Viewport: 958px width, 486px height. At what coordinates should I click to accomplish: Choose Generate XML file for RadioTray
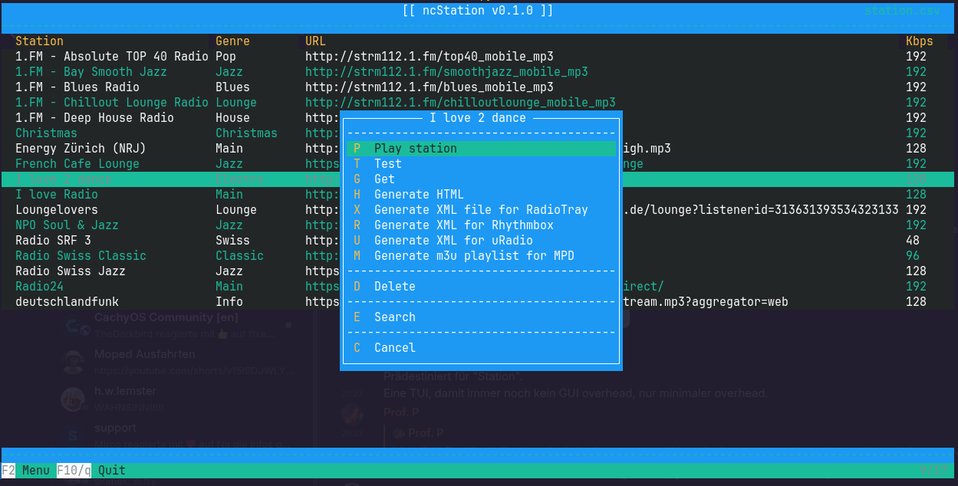(480, 210)
